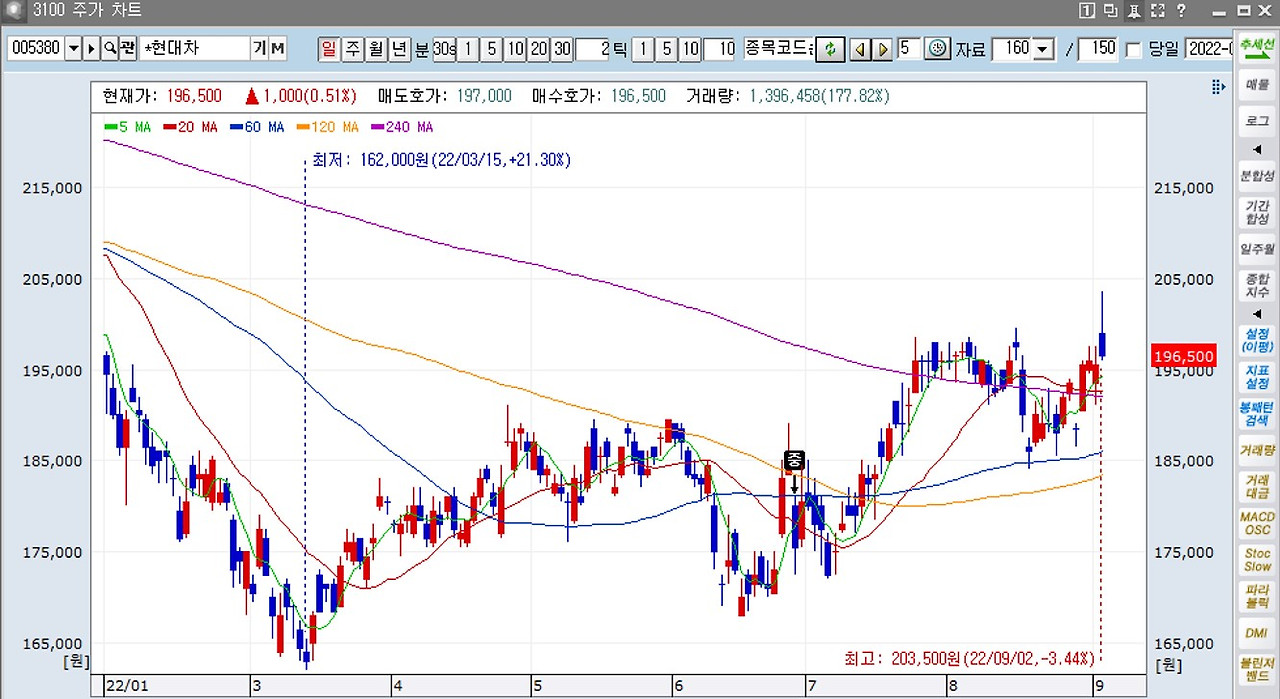Viewport: 1280px width, 699px height.
Task: Open the 자료 count dropdown arrow
Action: tap(1044, 48)
